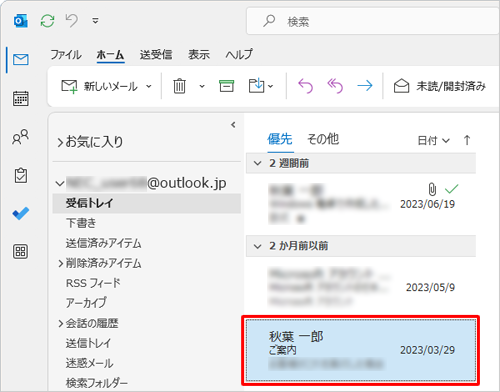Viewport: 500px width, 392px height.
Task: Open the 日付 sort dropdown
Action: (x=434, y=140)
